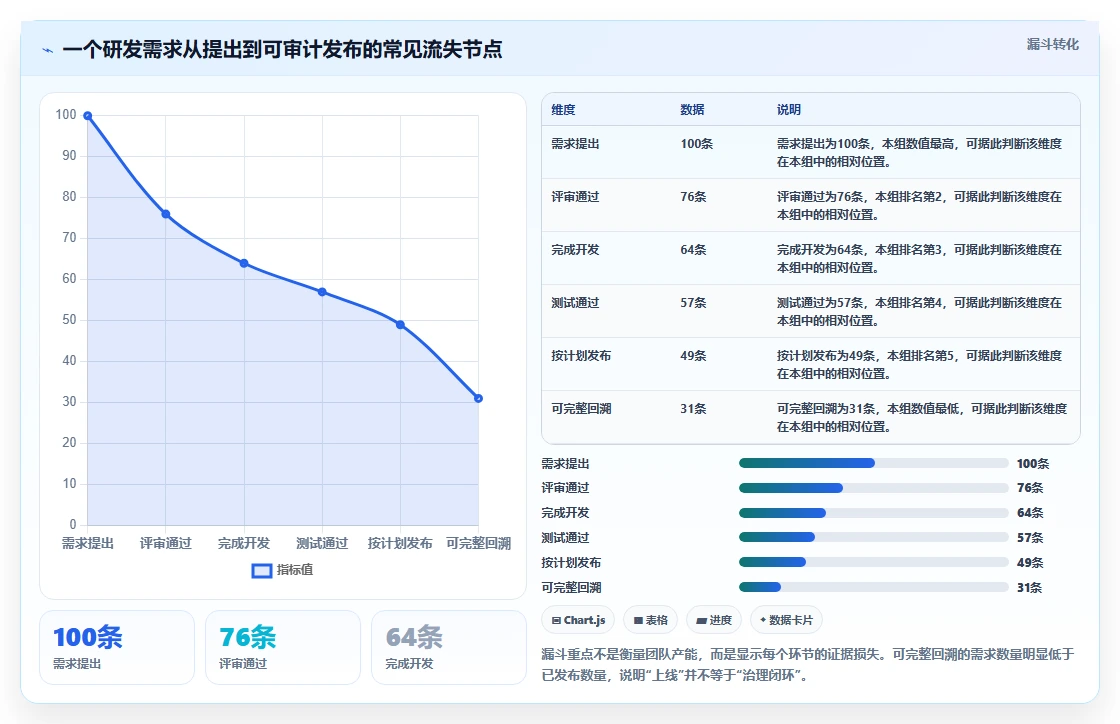This screenshot has height=724, width=1120.
Task: Click the description mentioning 本组排名第2
Action: (919, 206)
